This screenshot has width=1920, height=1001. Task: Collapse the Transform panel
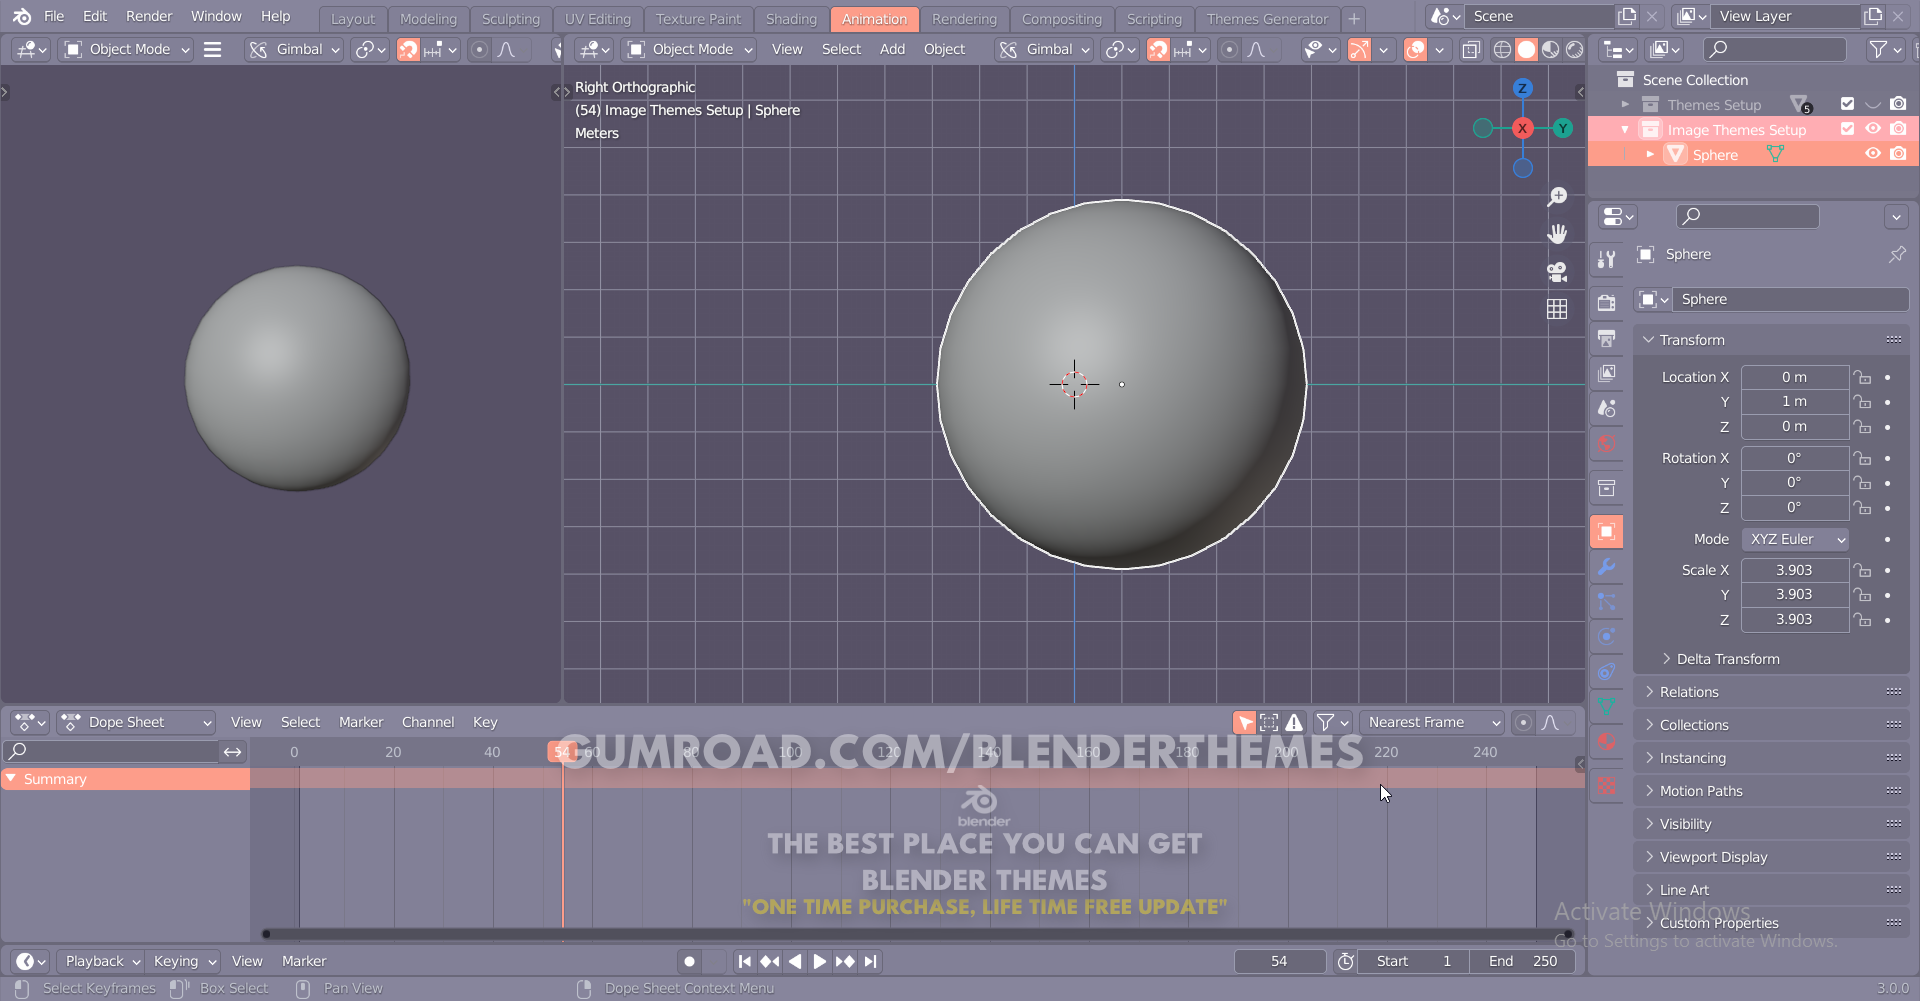pyautogui.click(x=1771, y=340)
